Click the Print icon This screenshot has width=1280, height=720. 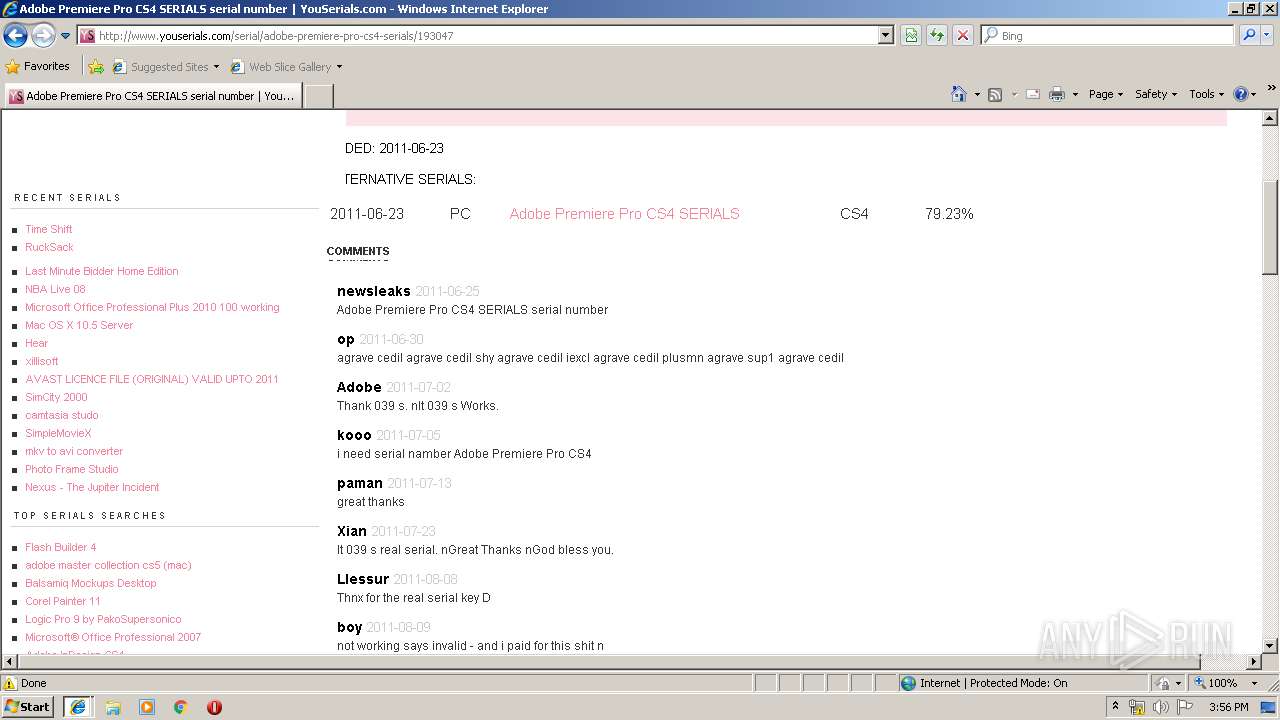pos(1057,94)
